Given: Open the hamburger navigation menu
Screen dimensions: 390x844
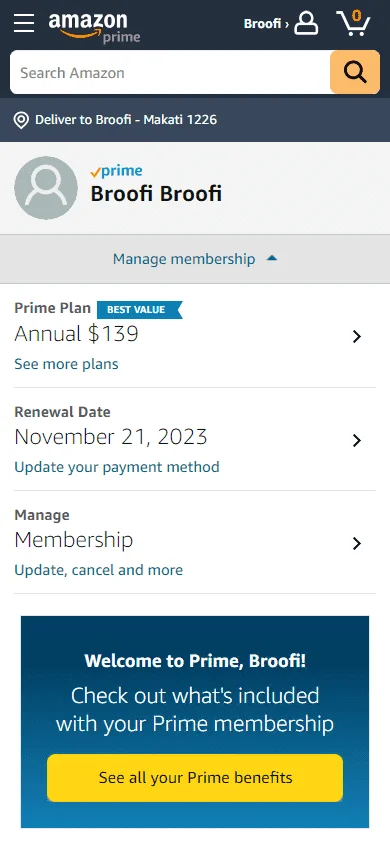Looking at the screenshot, I should tap(24, 23).
